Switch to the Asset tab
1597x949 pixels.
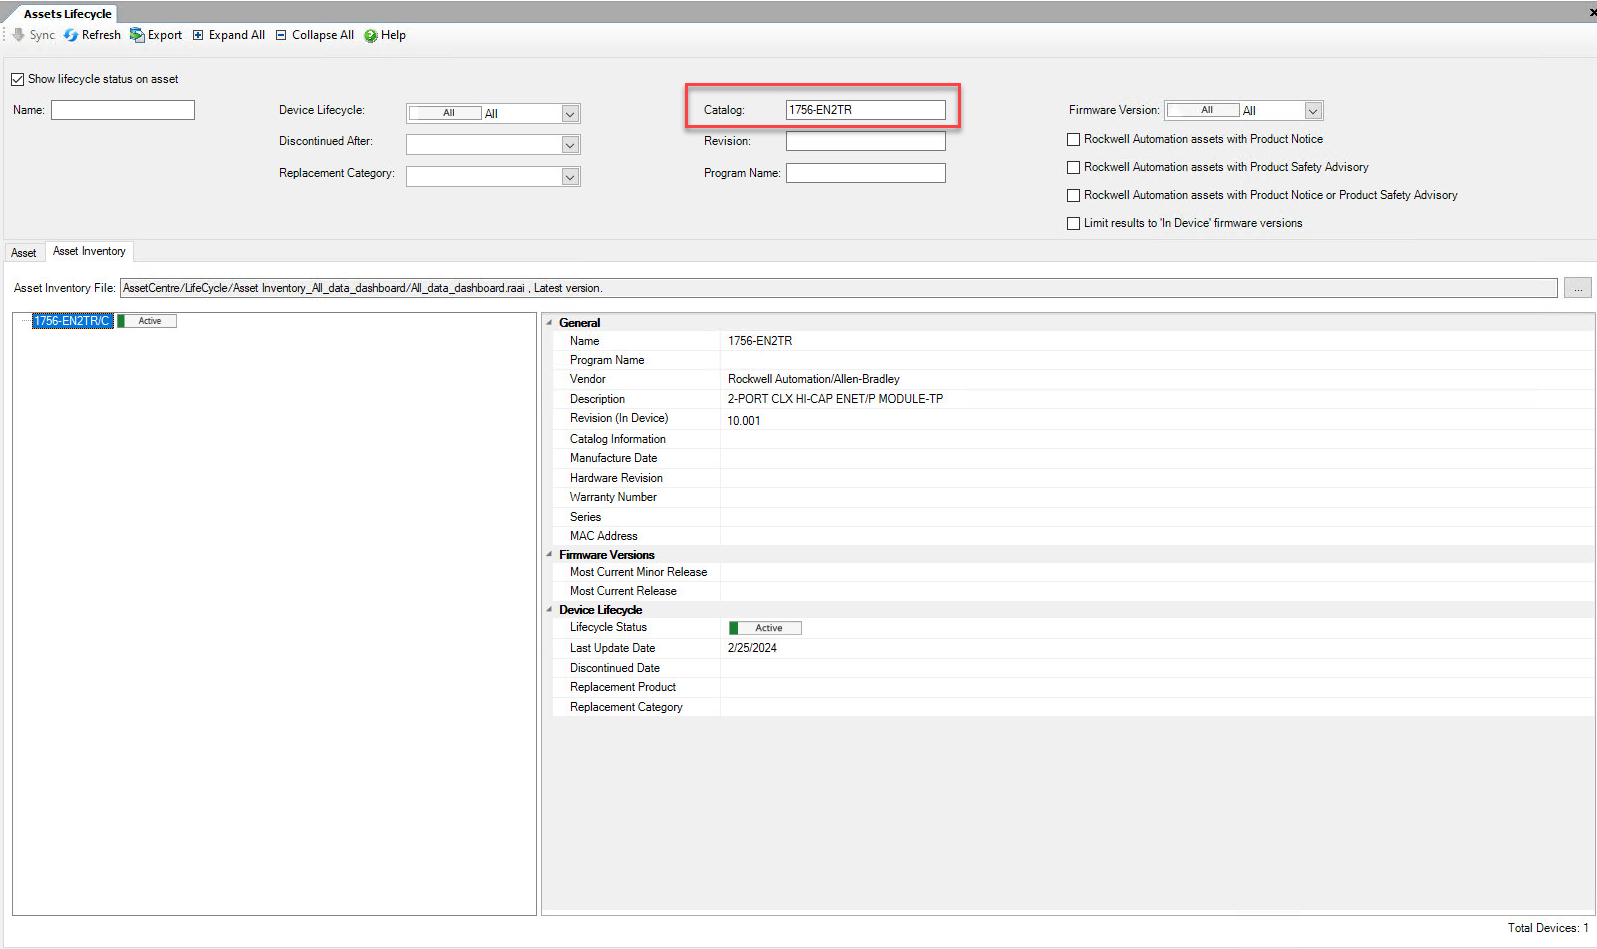click(x=24, y=253)
